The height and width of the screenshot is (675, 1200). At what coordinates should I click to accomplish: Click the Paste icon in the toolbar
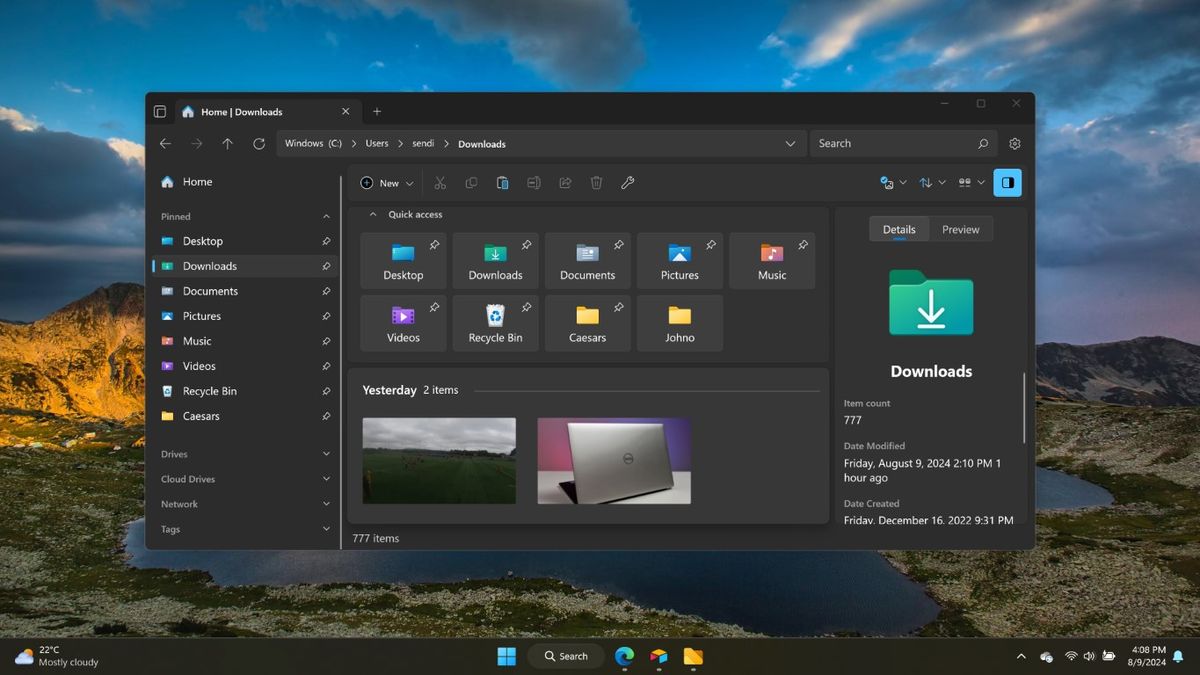pos(502,182)
